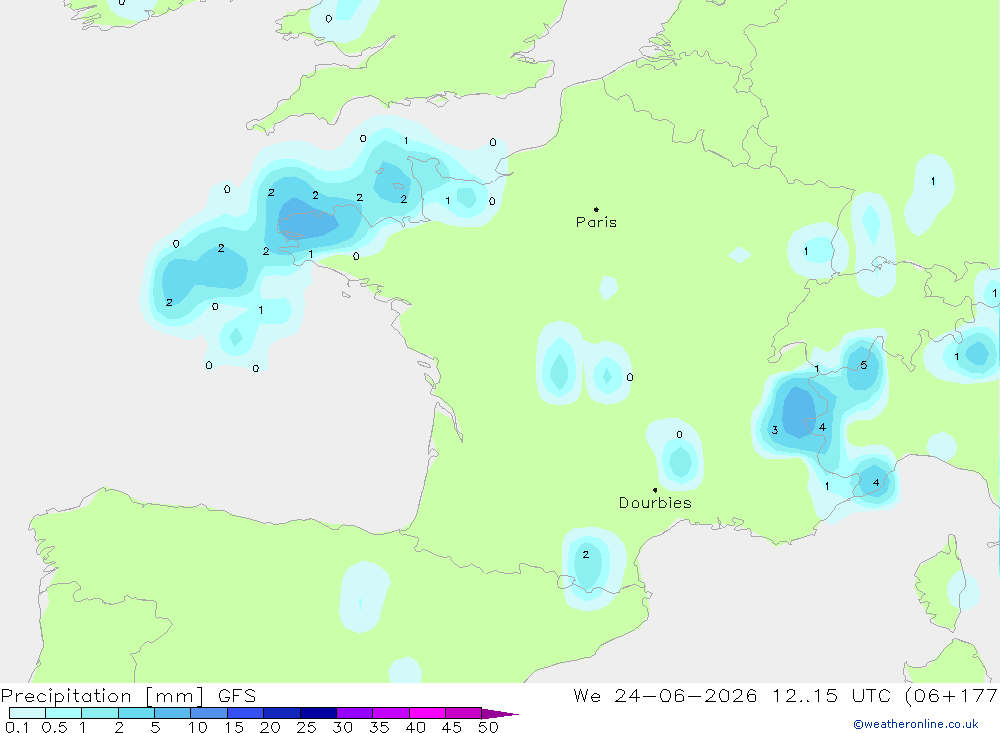The image size is (1000, 733).
Task: Select the 10 mm legend color swatch
Action: 209,713
